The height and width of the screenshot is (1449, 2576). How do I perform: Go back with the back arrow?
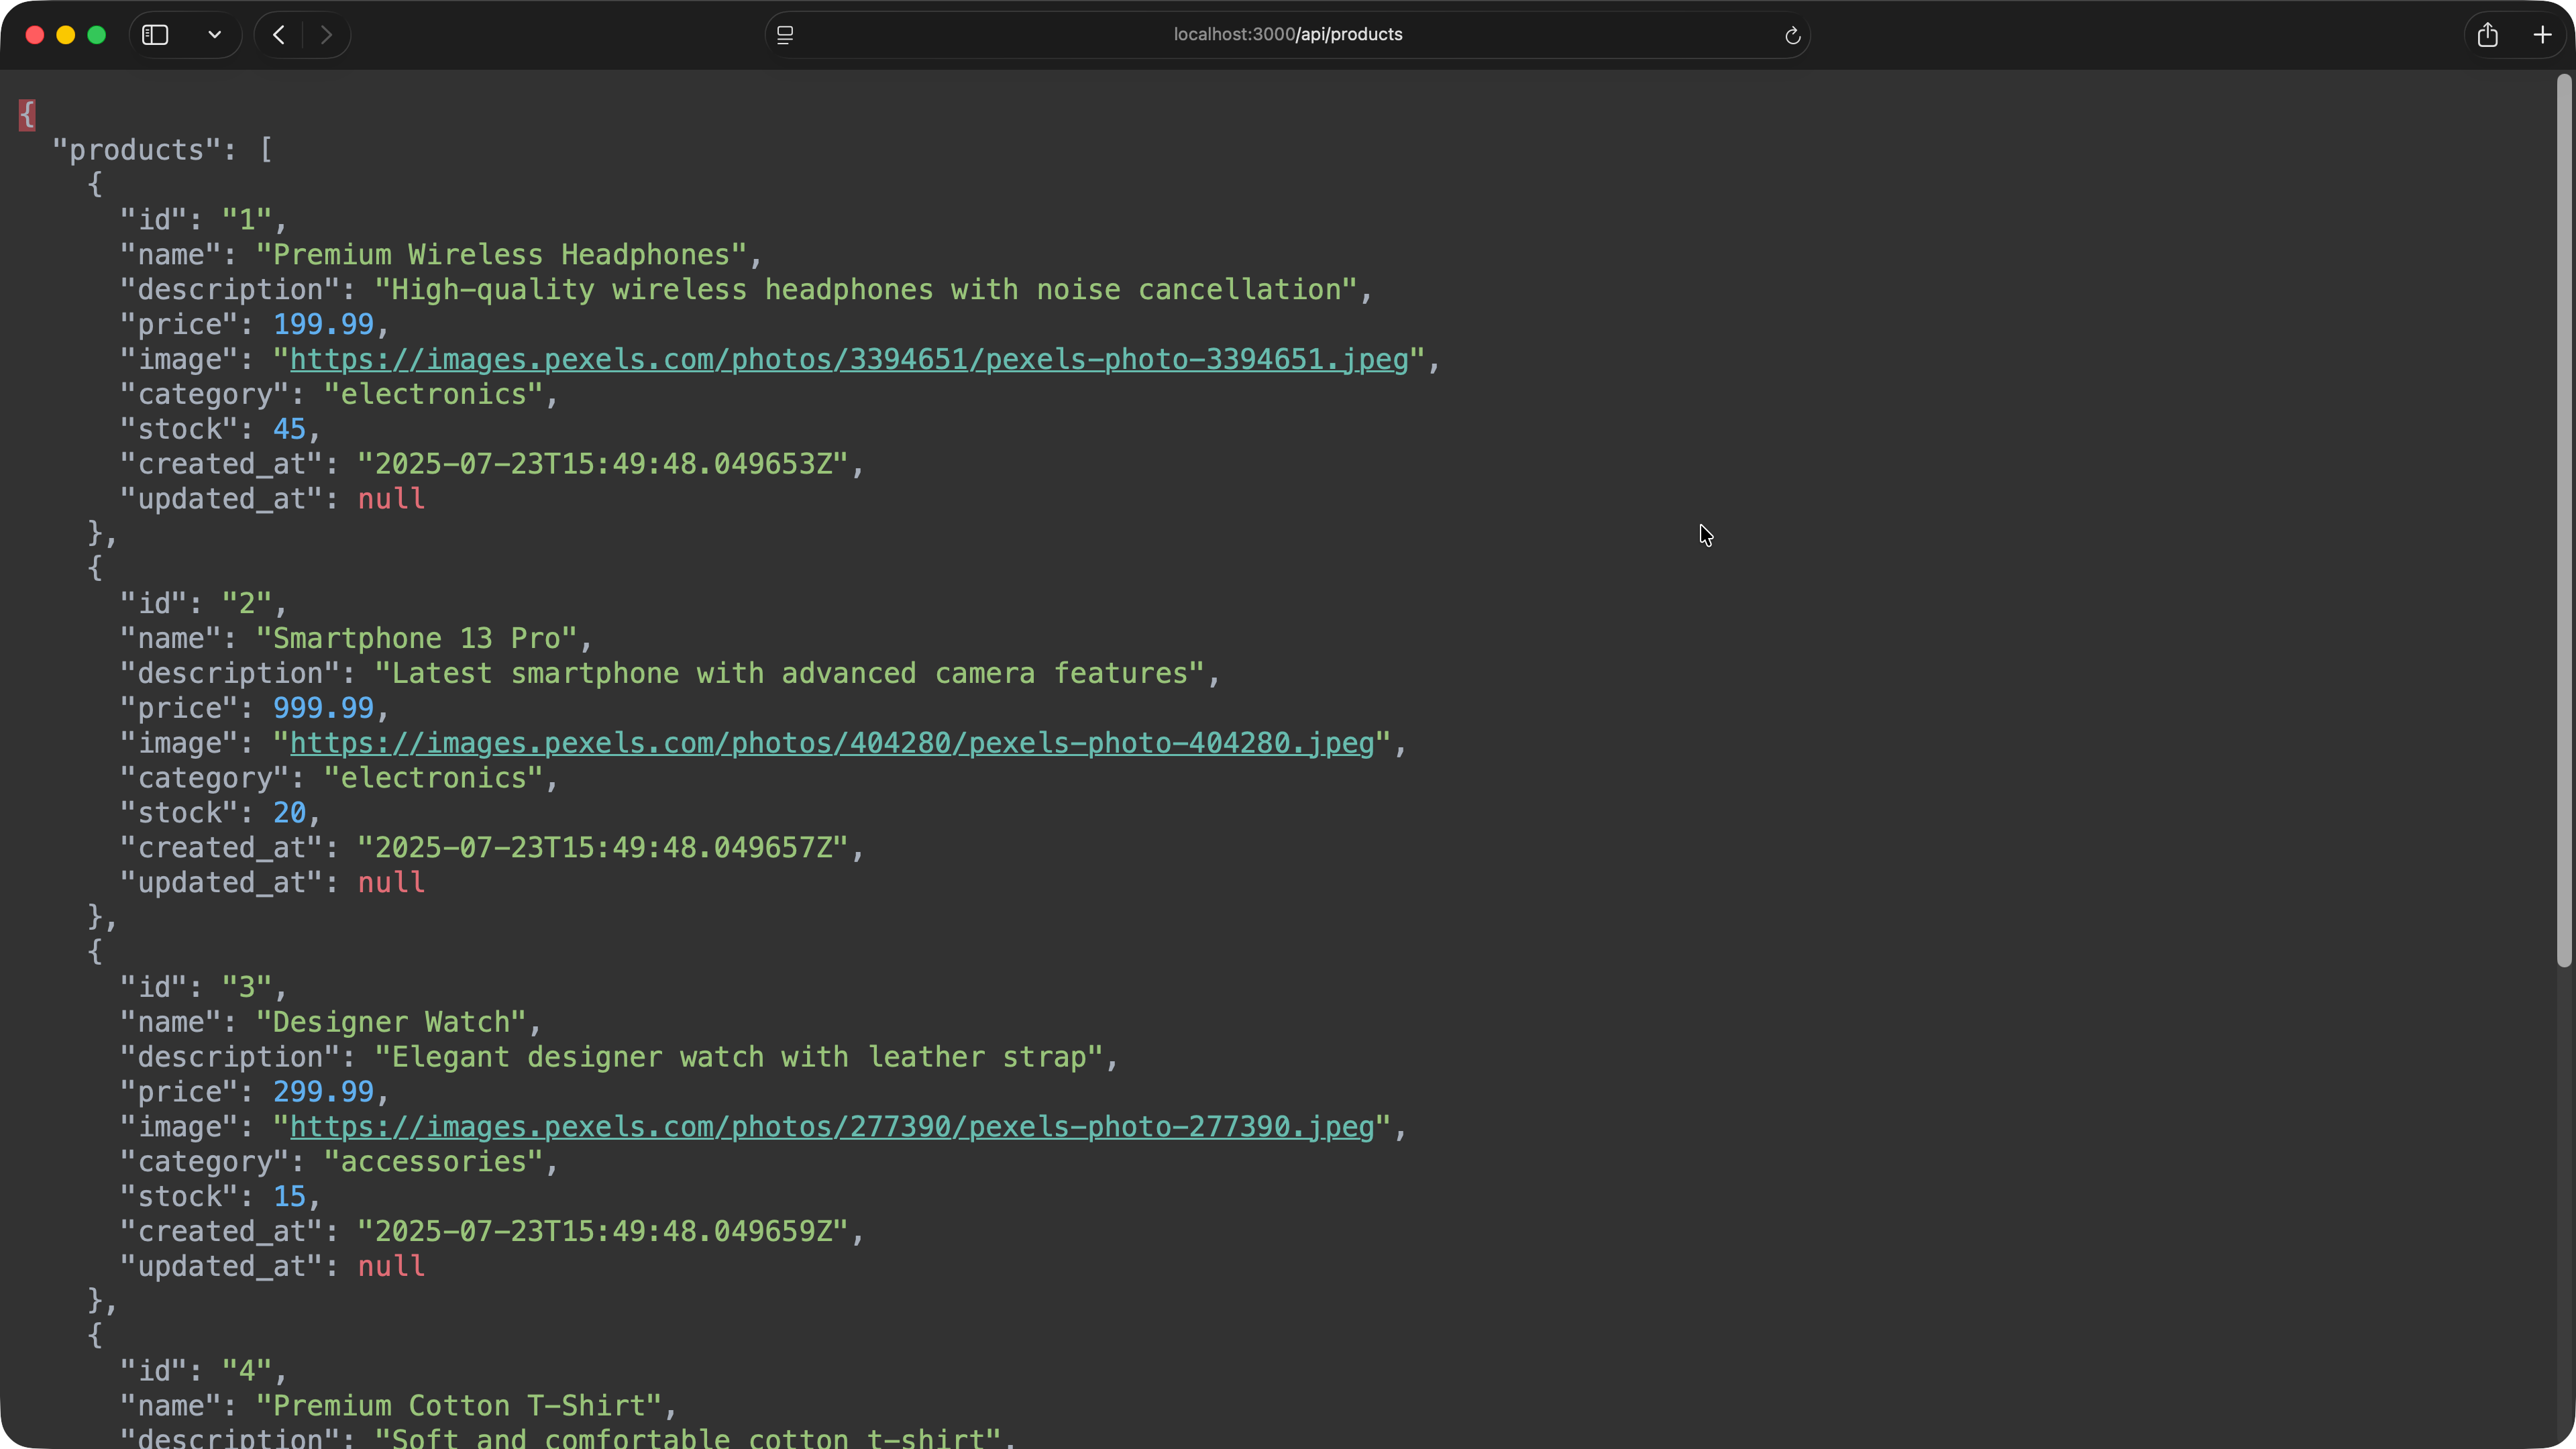point(279,35)
